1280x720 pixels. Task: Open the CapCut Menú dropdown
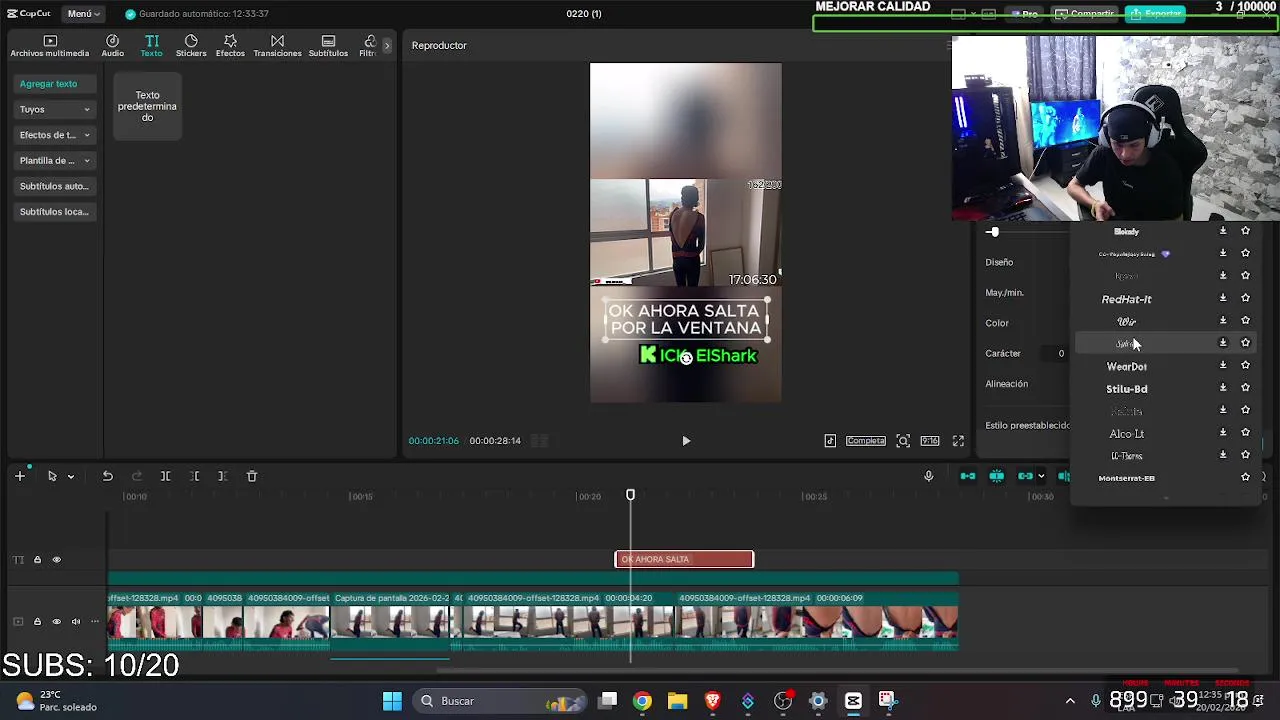click(83, 14)
